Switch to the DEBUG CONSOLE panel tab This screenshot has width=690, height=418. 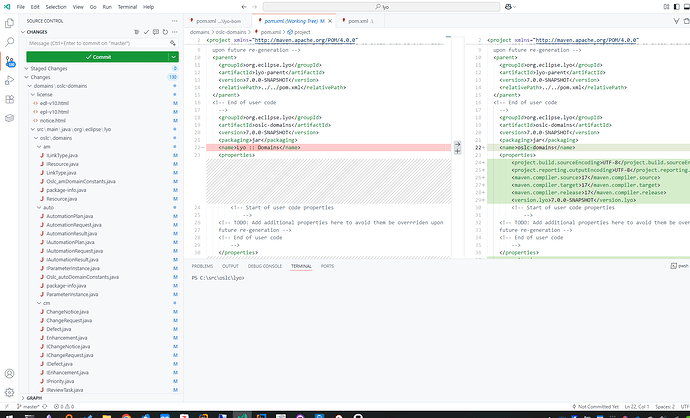tap(264, 266)
